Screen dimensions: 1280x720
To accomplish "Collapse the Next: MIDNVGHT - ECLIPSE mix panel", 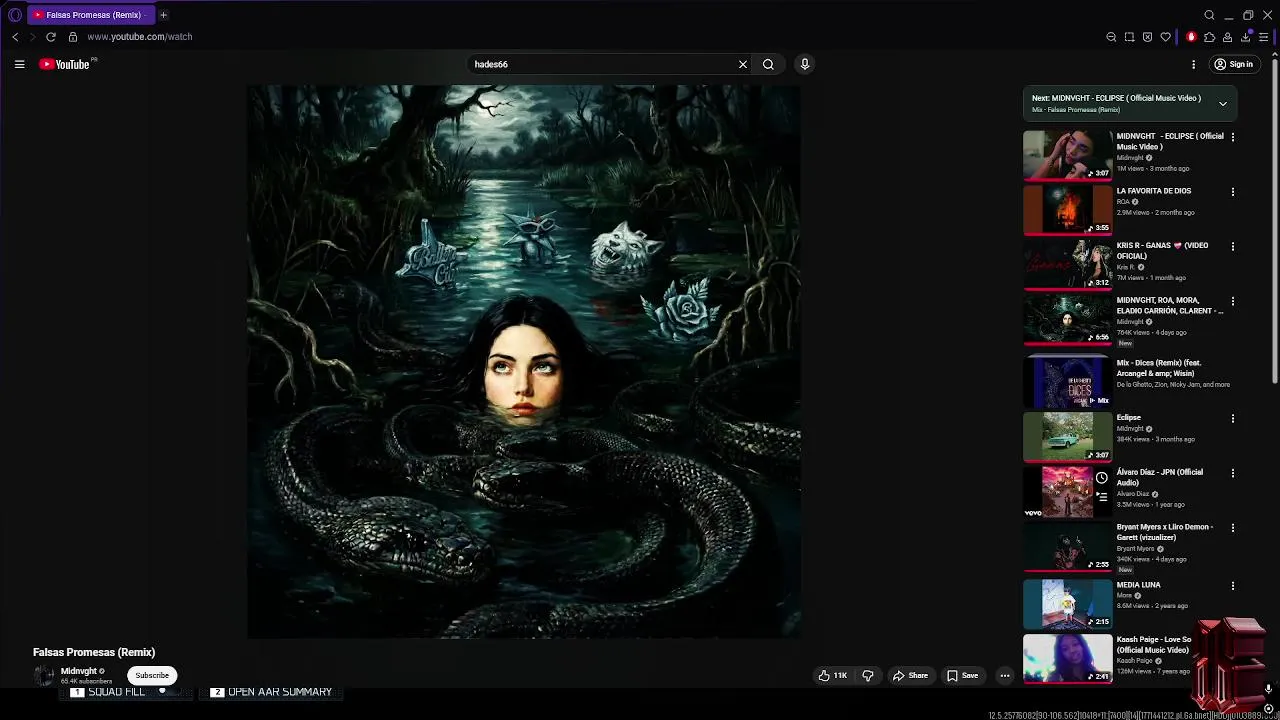I will [1222, 103].
